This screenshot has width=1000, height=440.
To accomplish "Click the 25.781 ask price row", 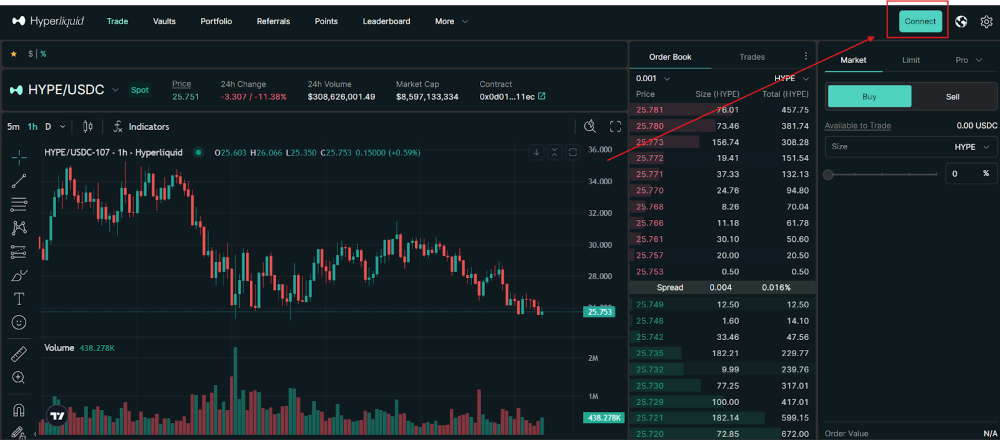I will point(722,110).
